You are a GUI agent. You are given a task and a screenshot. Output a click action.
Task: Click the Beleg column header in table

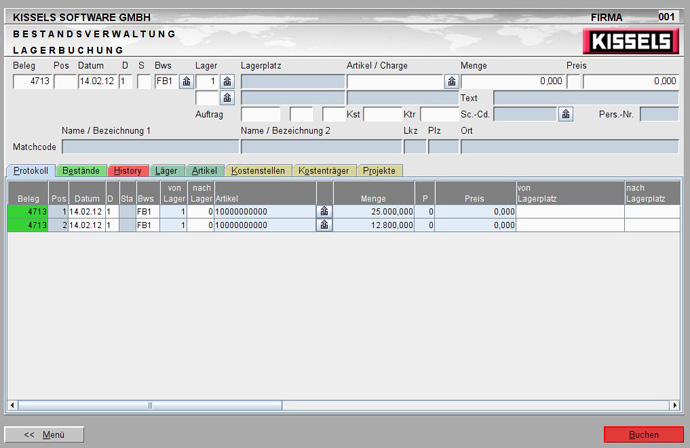pyautogui.click(x=28, y=193)
